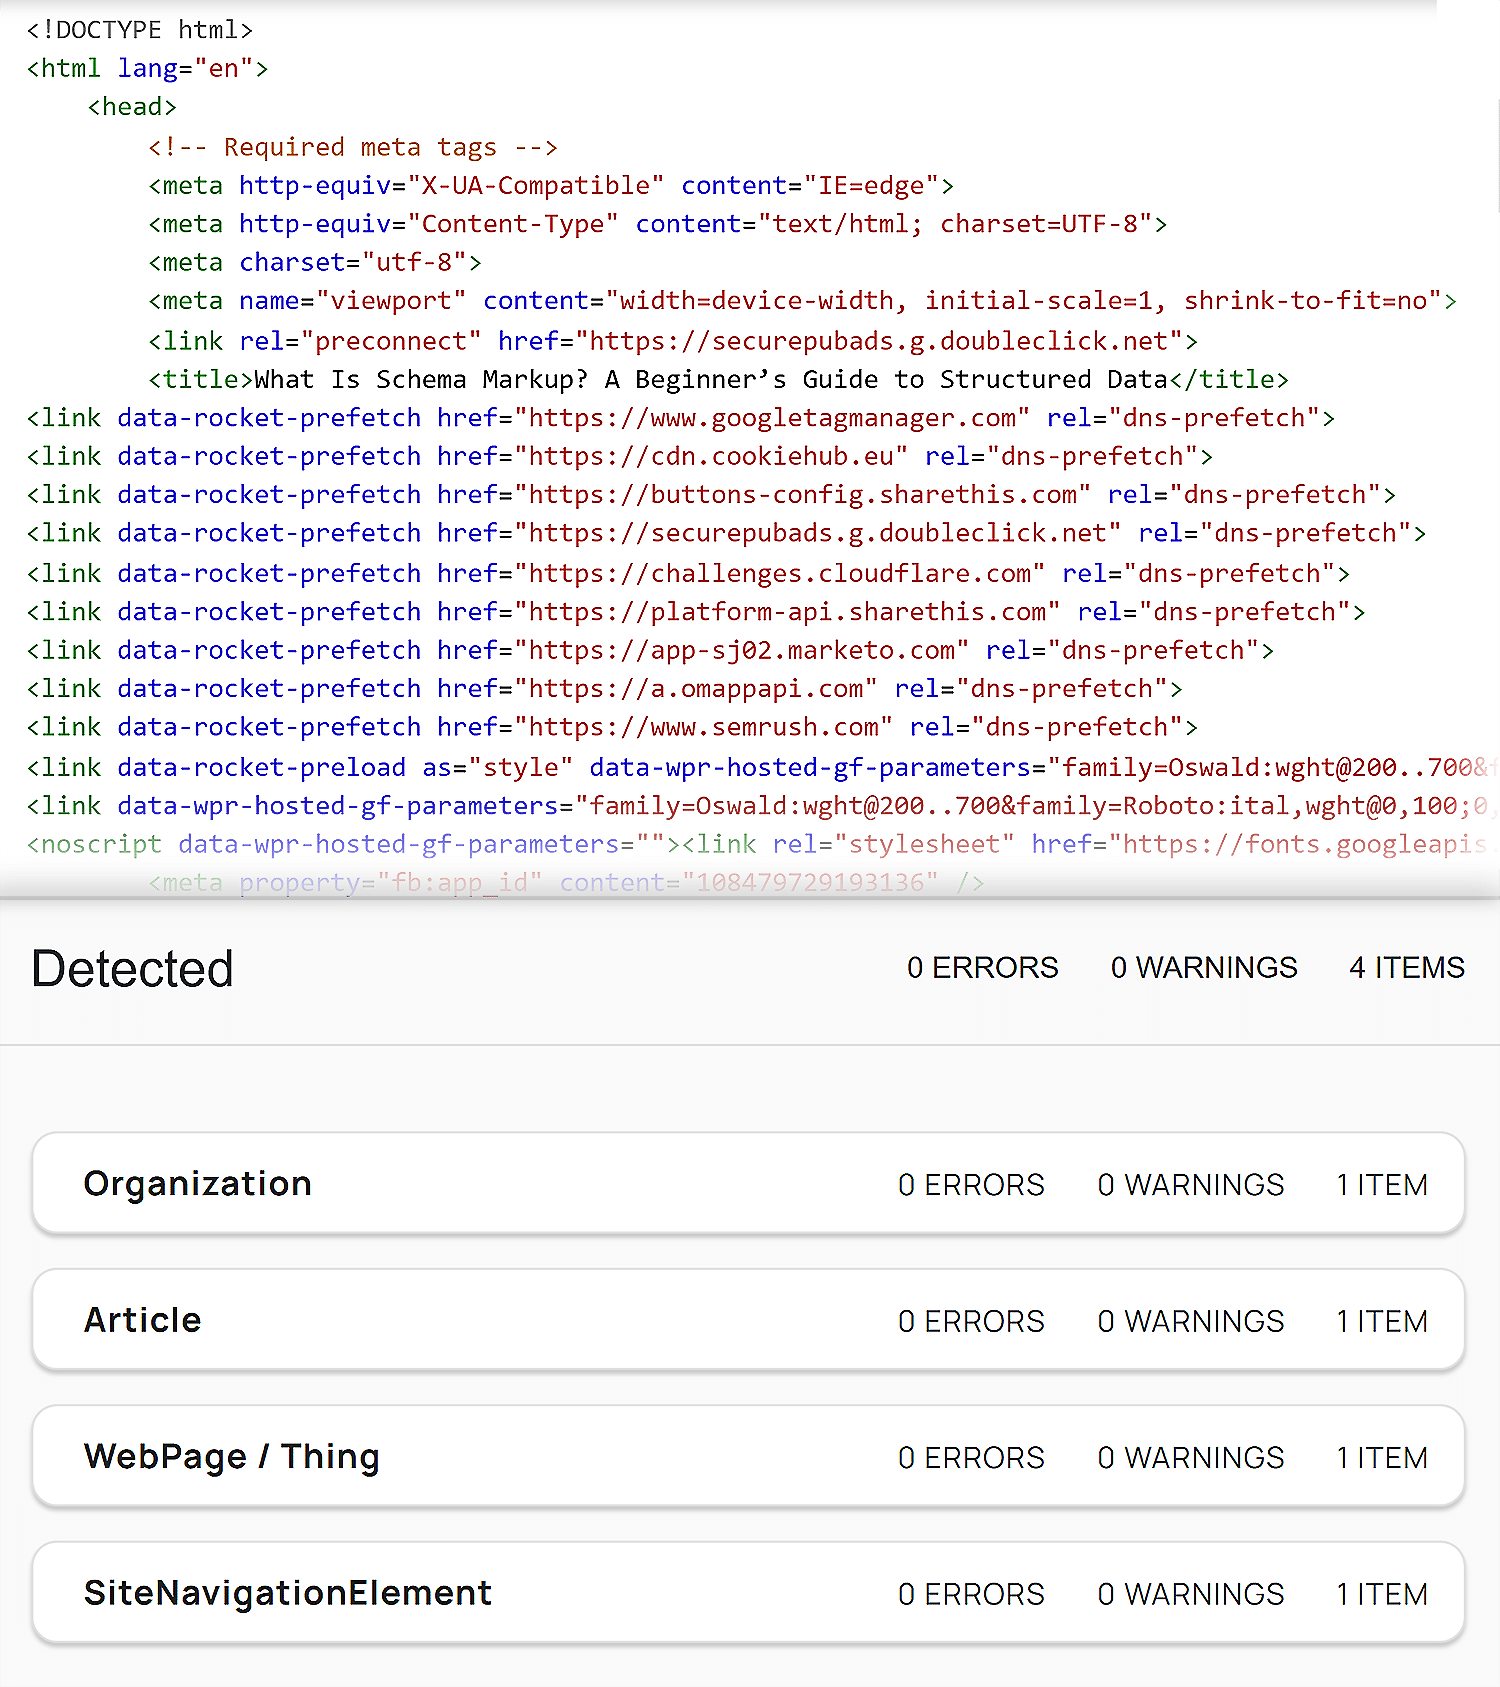The width and height of the screenshot is (1500, 1687).
Task: Click the 'Detected' heading
Action: coord(132,968)
